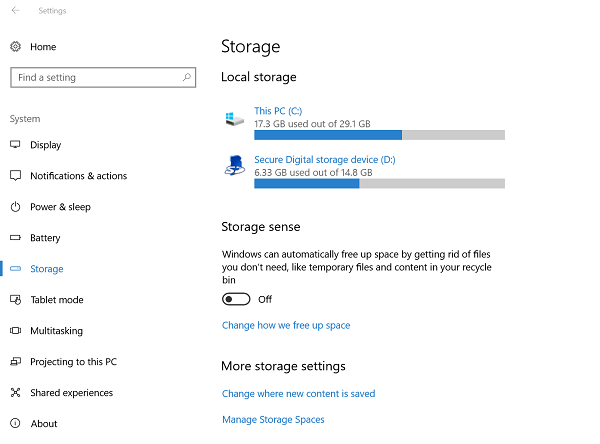Click the search magnifier icon
This screenshot has width=600, height=444.
tap(187, 77)
